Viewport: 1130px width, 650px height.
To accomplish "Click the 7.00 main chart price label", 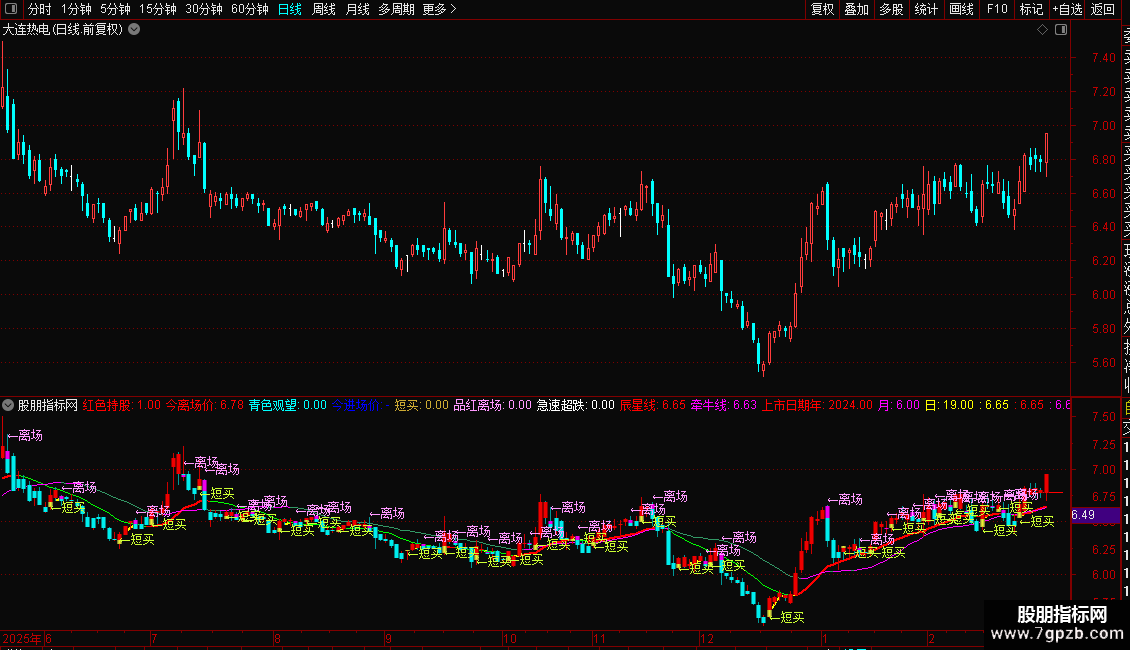I will pos(1103,125).
